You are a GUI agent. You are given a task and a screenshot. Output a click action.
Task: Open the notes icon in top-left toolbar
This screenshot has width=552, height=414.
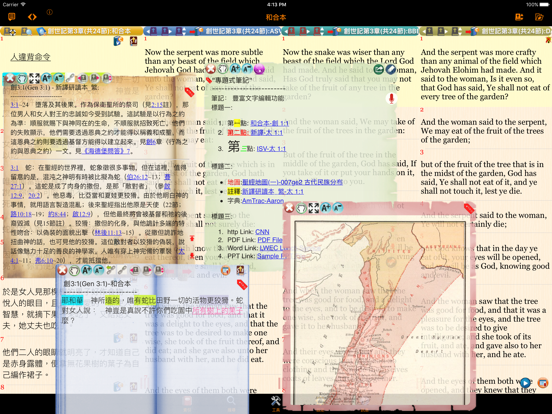pos(12,17)
